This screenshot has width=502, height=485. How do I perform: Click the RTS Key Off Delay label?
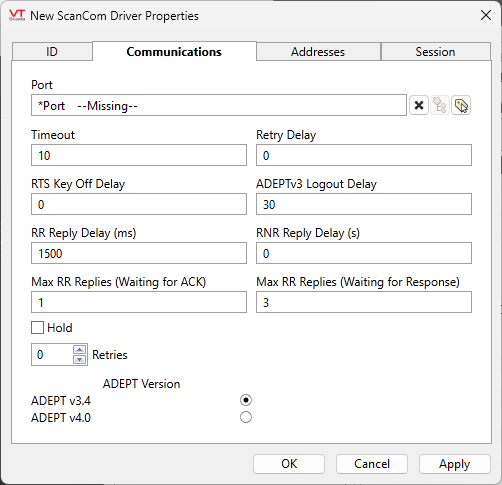pos(78,184)
